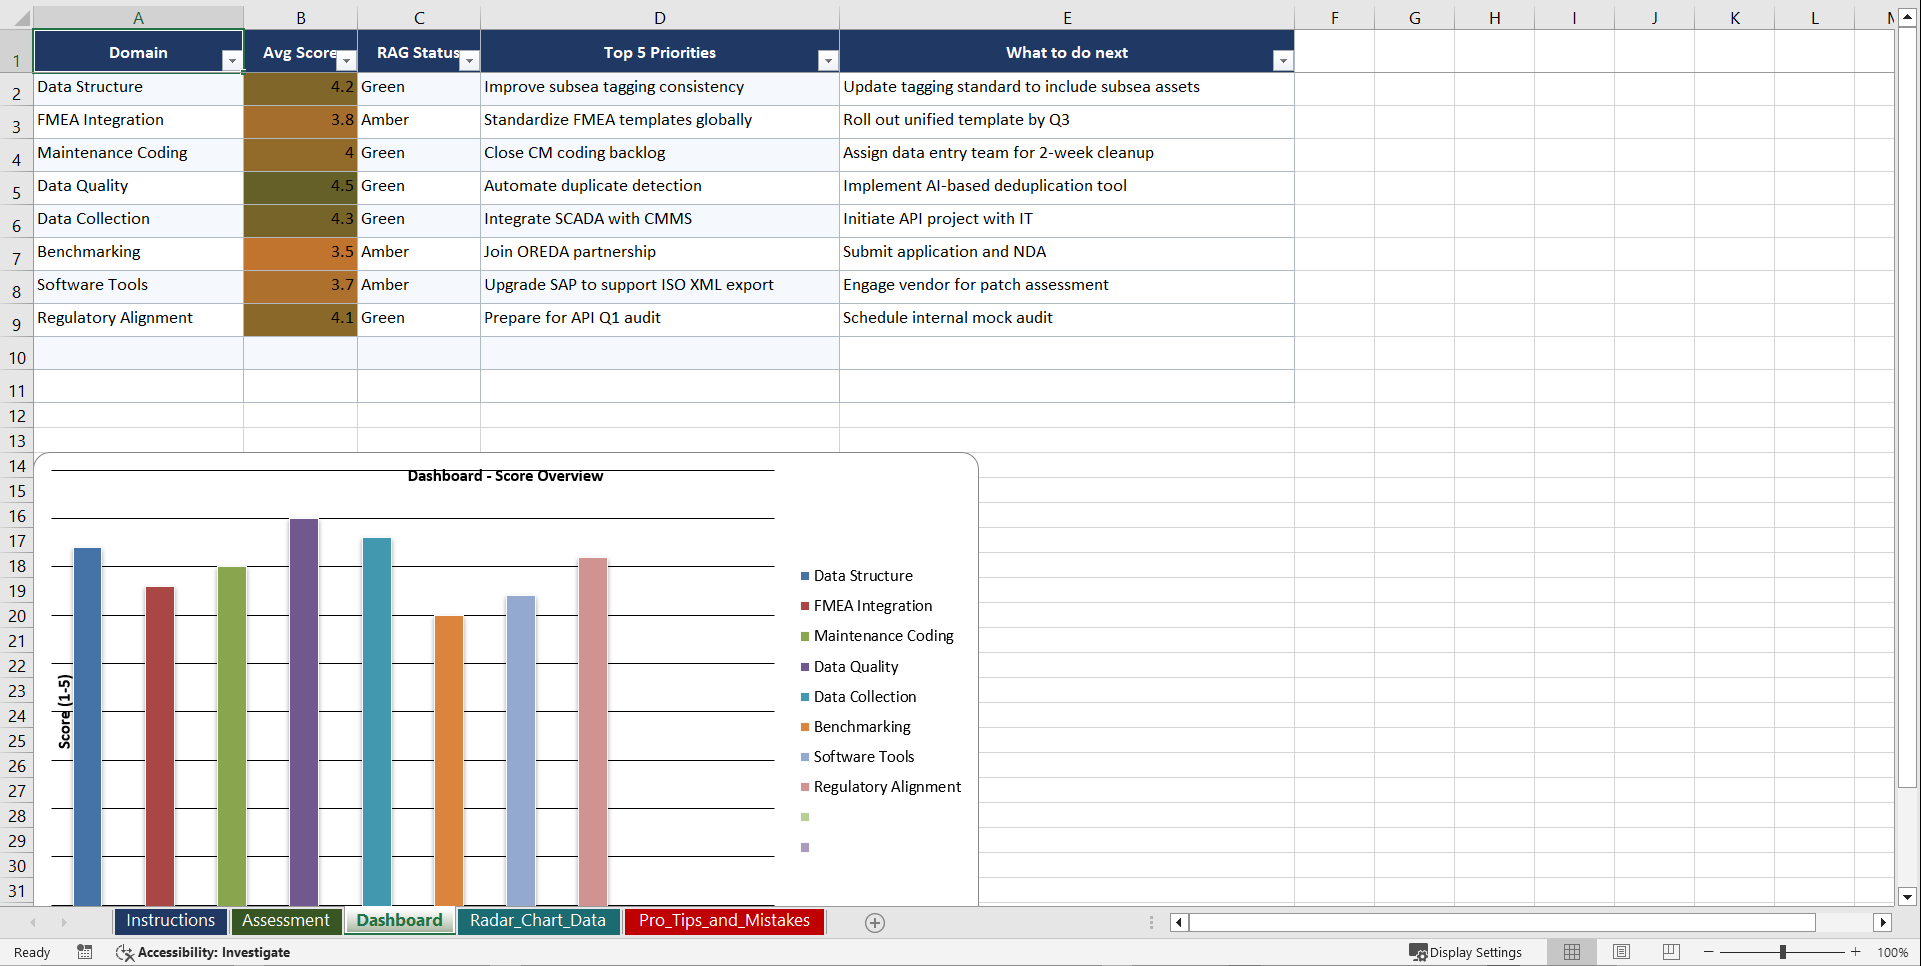Click the Zoom In plus icon
The width and height of the screenshot is (1921, 966).
1857,952
